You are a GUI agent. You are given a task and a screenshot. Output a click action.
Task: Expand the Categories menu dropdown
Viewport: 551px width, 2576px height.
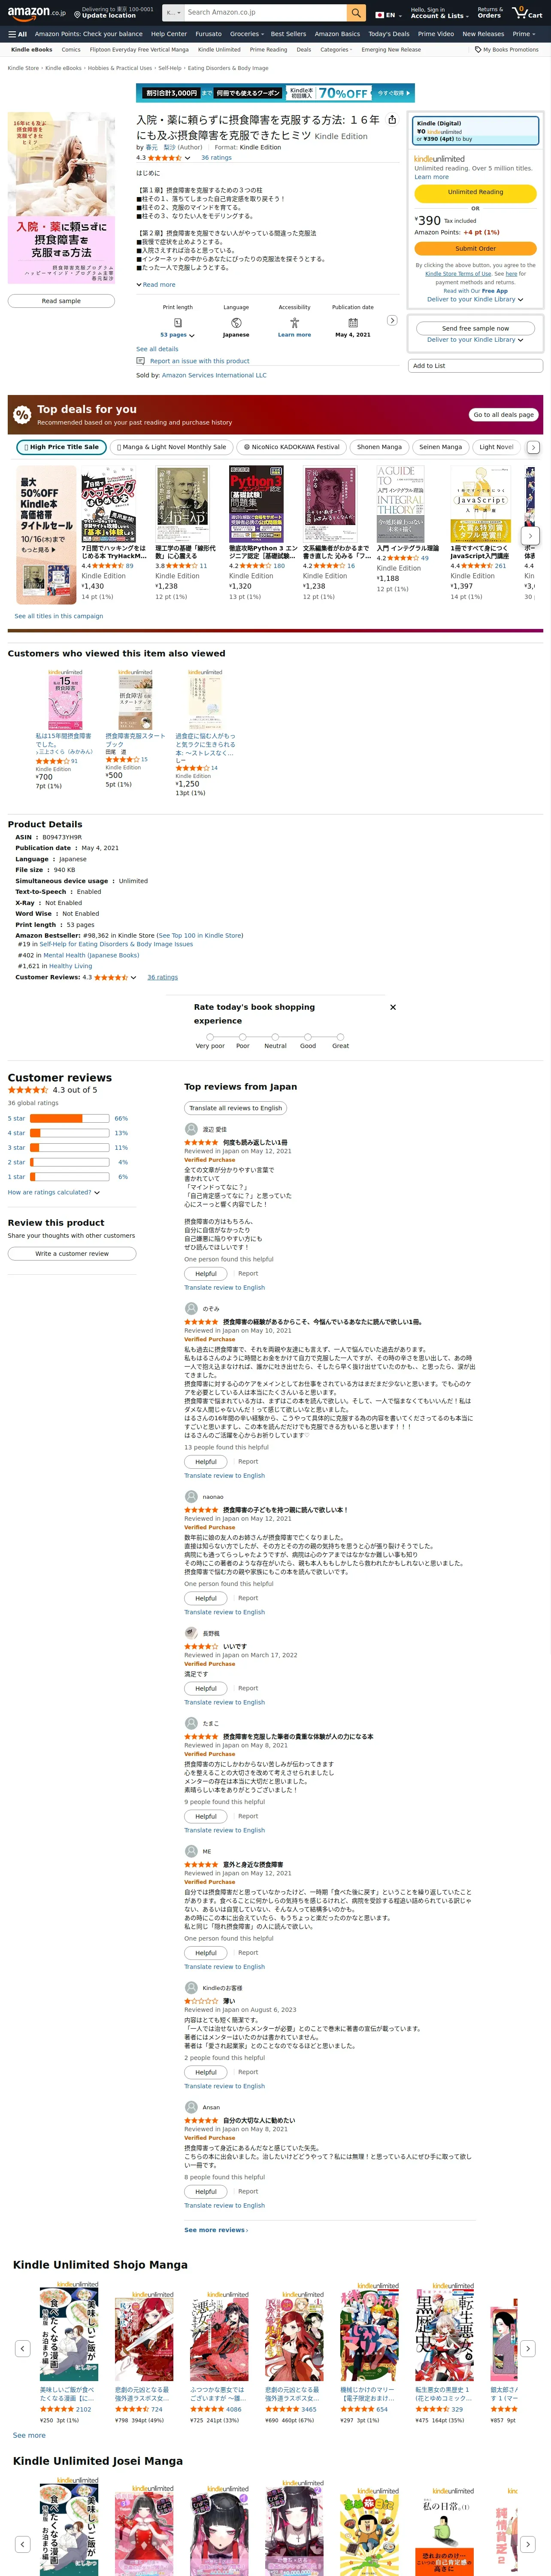click(x=335, y=49)
